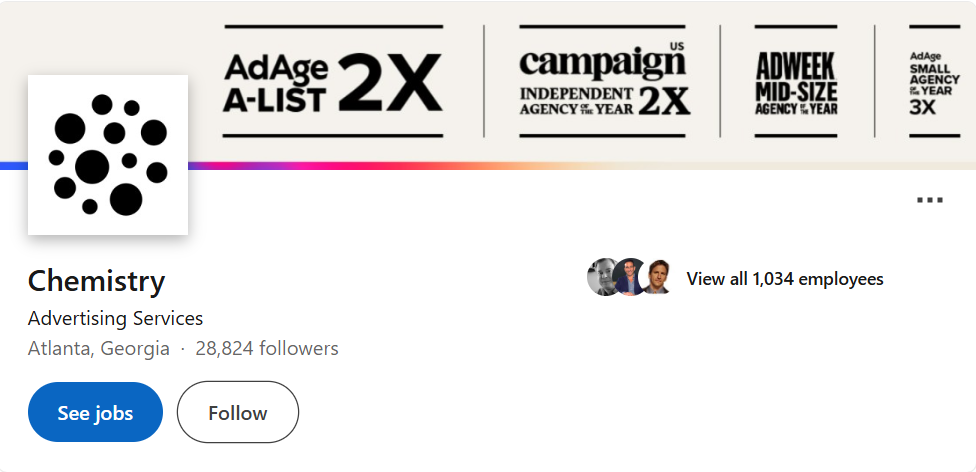
Task: Open the View all 1,034 employees link
Action: tap(784, 279)
